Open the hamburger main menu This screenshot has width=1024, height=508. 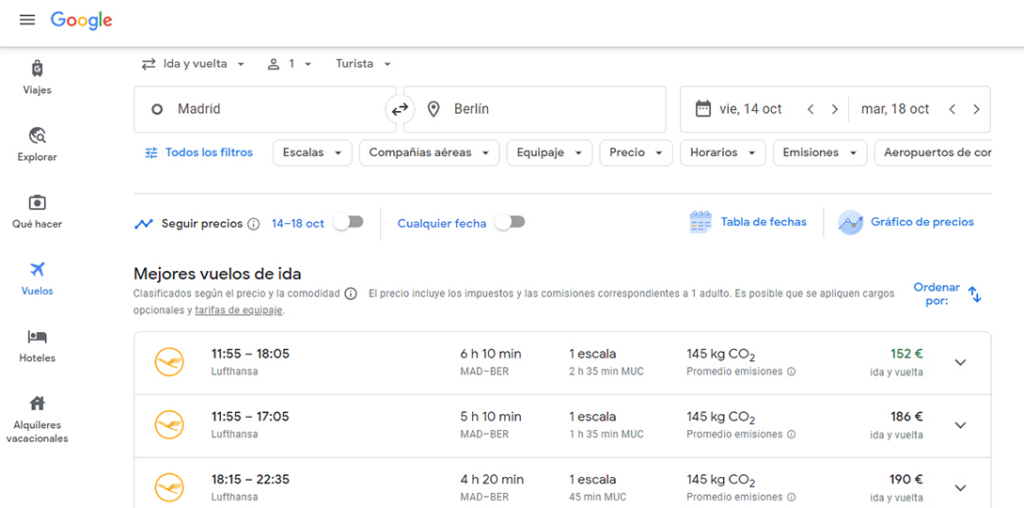click(27, 20)
